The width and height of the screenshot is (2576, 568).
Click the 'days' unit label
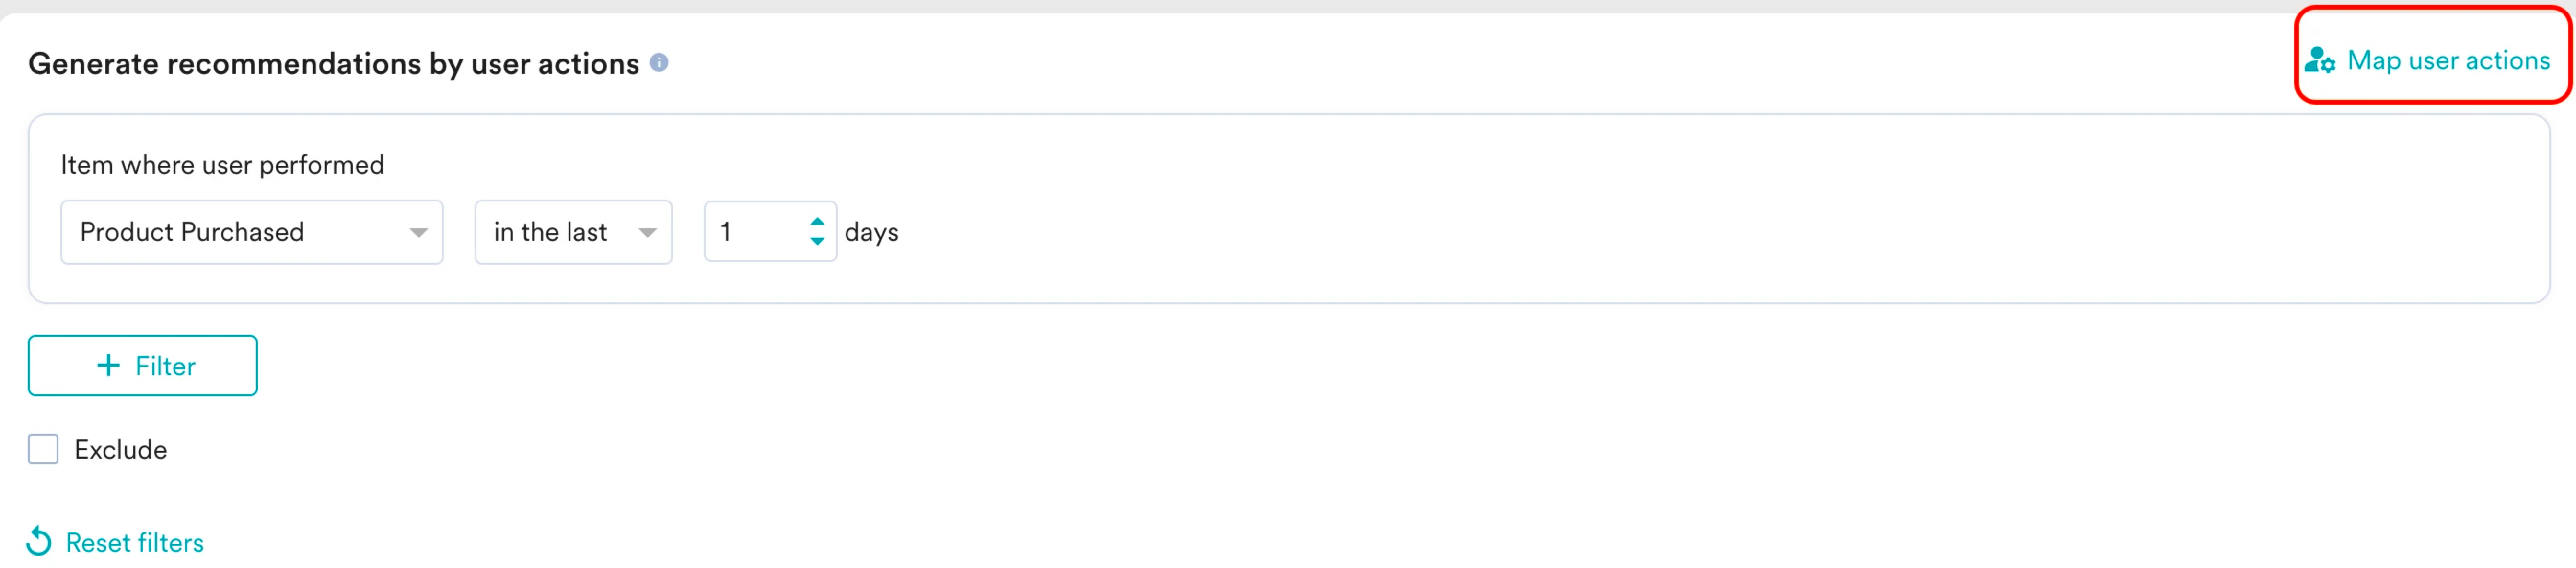point(871,232)
